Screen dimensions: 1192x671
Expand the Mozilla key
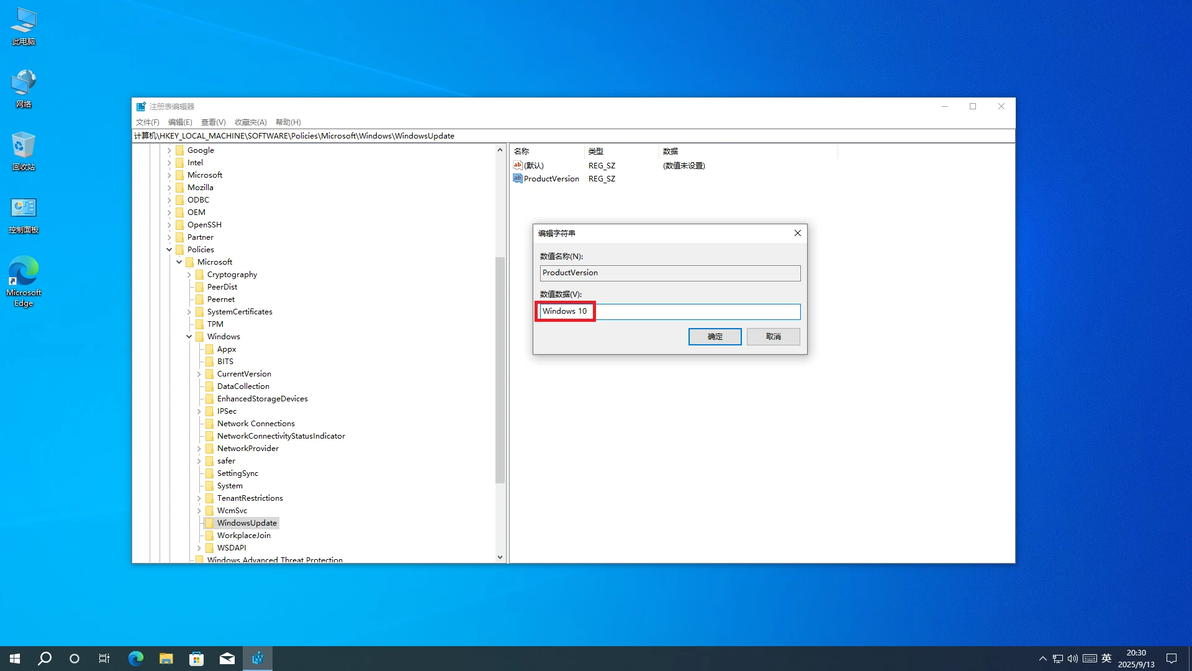click(169, 188)
